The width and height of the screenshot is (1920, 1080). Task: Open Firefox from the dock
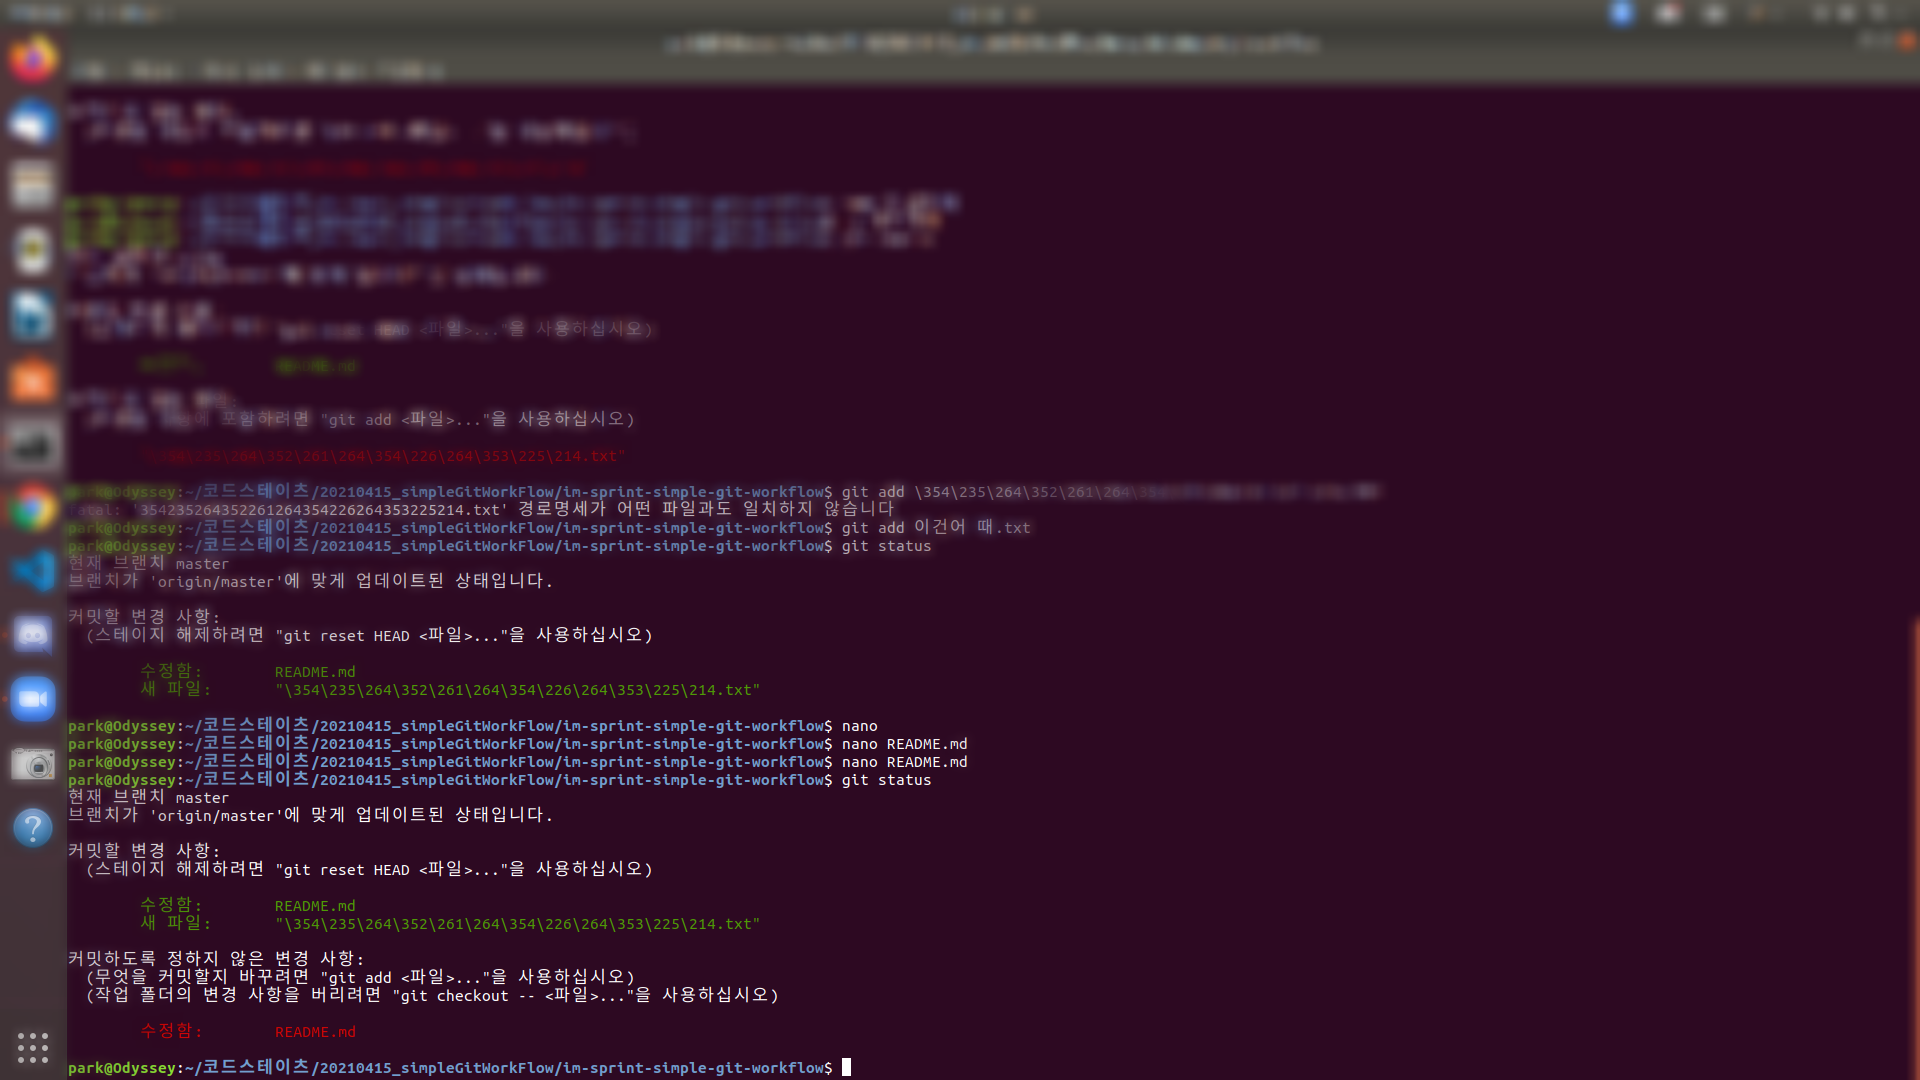(x=33, y=58)
